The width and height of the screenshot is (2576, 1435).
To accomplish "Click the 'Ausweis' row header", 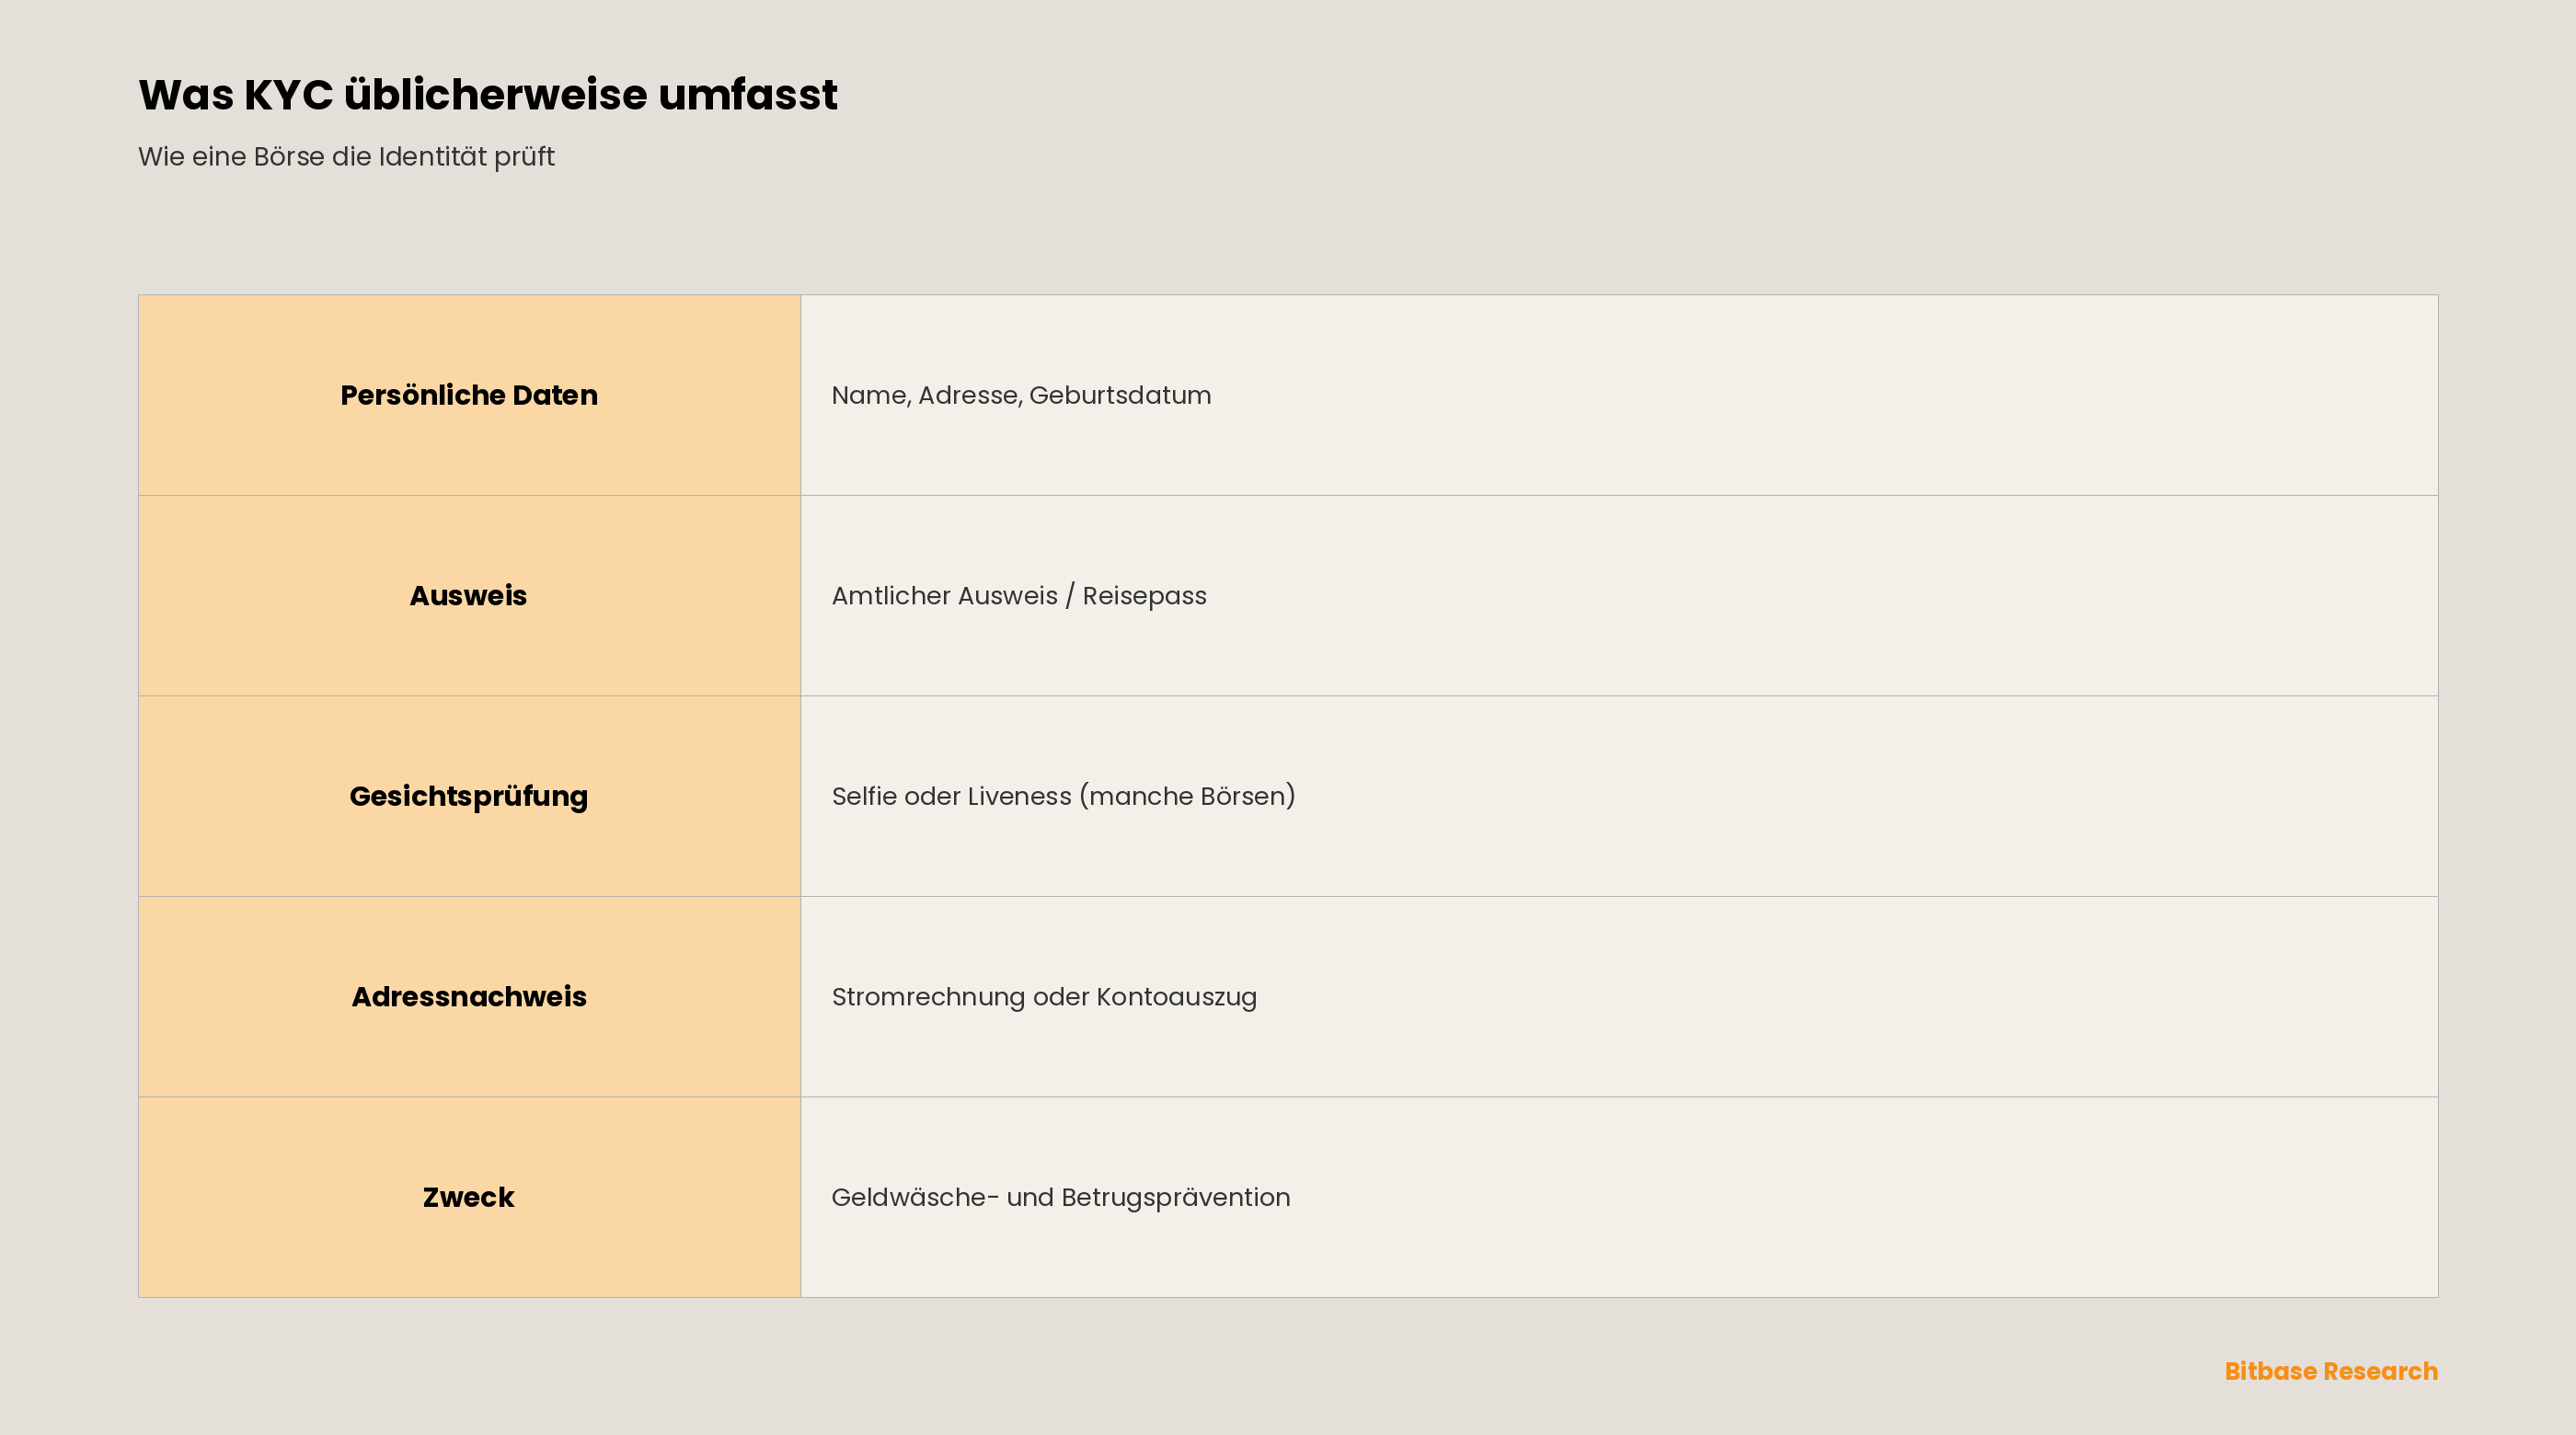I will [x=469, y=596].
